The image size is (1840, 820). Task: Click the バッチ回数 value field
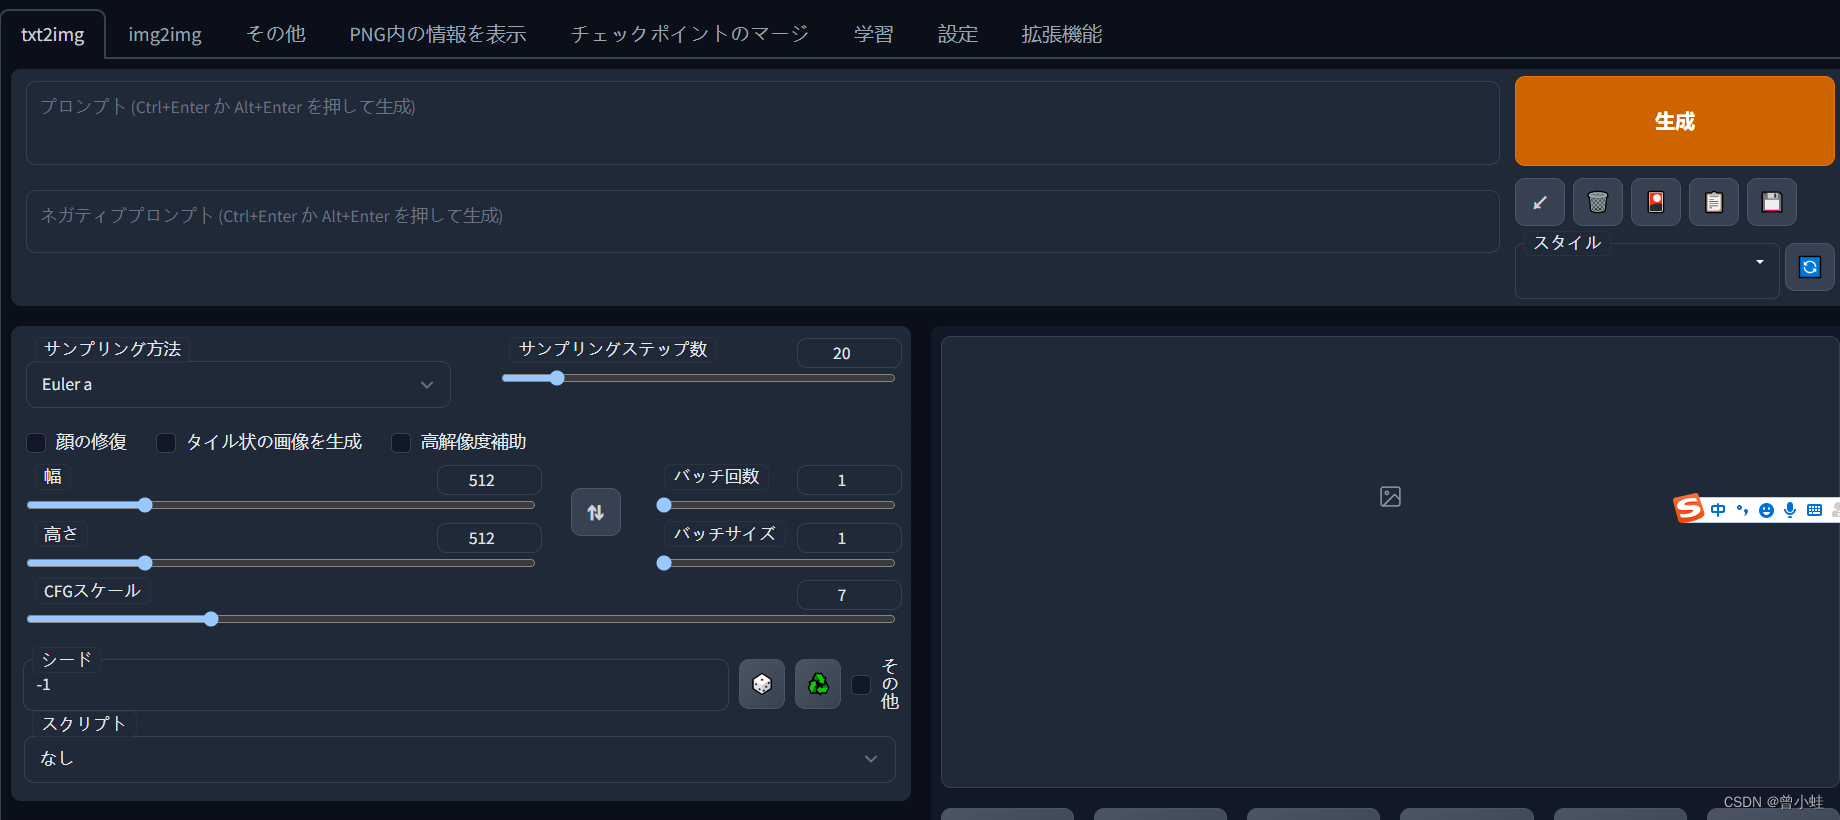(849, 480)
